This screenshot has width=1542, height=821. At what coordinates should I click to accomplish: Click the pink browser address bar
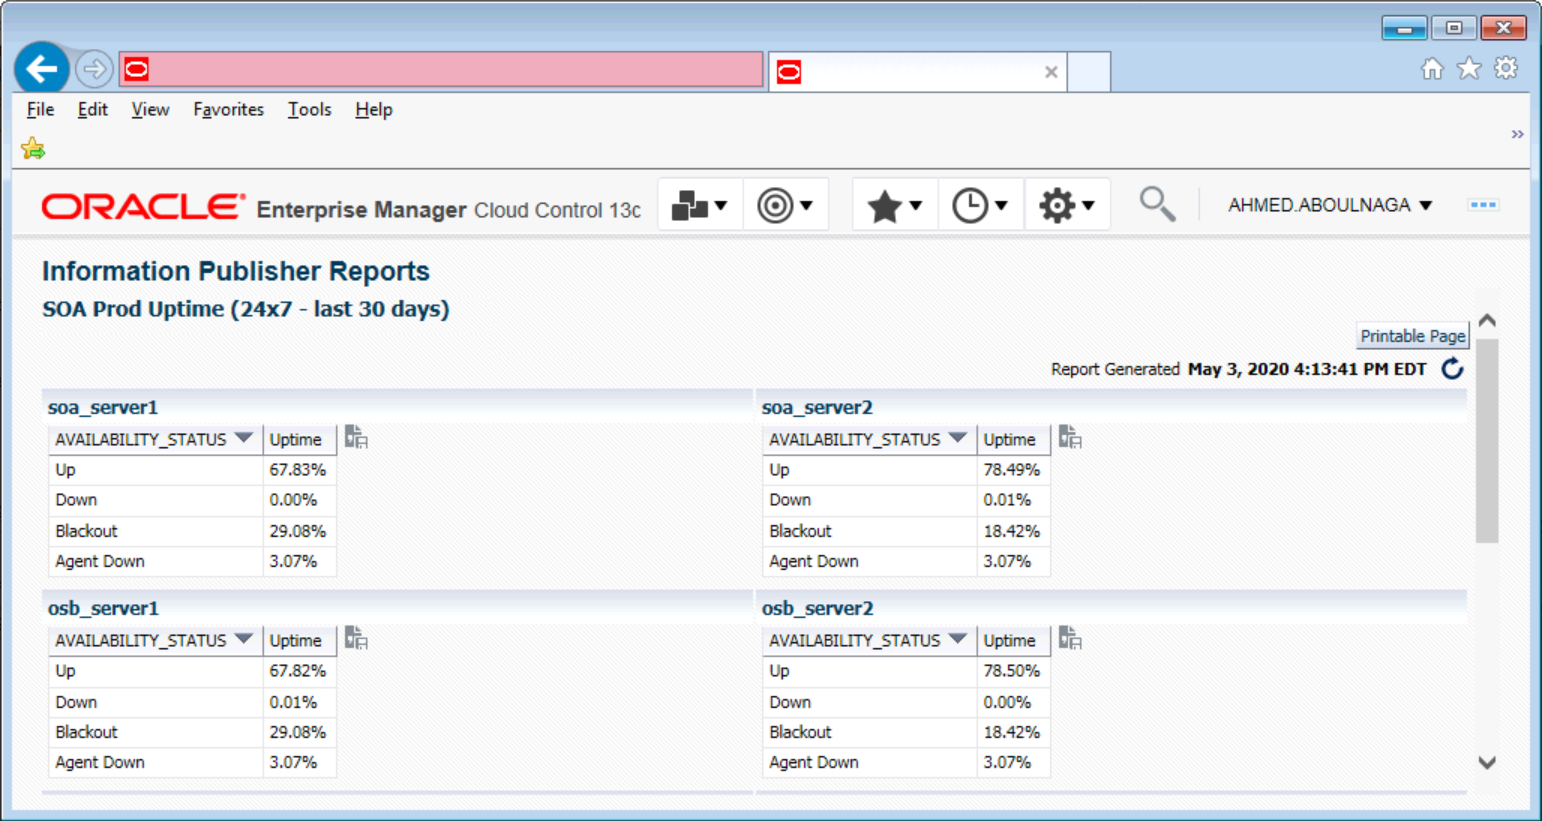tap(450, 70)
